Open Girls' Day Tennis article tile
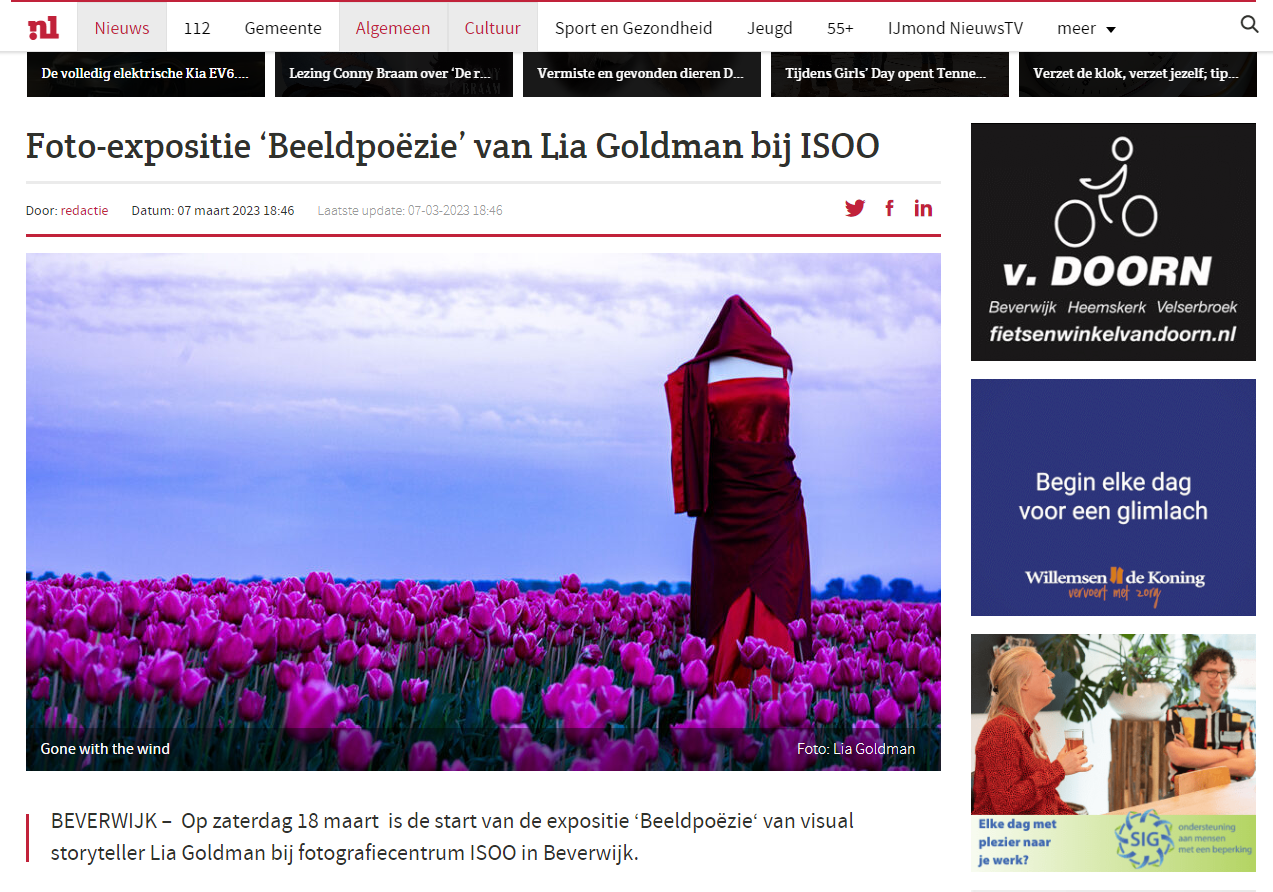This screenshot has width=1273, height=892. [890, 74]
